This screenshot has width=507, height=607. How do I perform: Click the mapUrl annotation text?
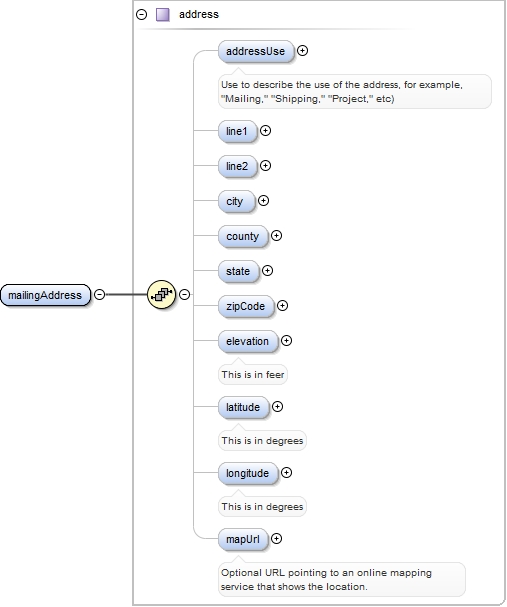(326, 580)
